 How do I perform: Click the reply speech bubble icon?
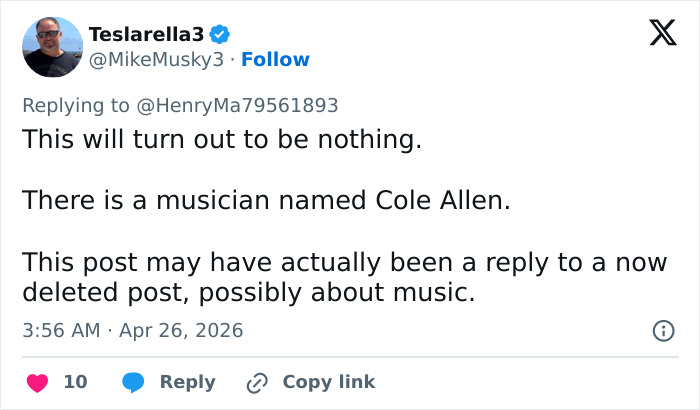pos(132,382)
